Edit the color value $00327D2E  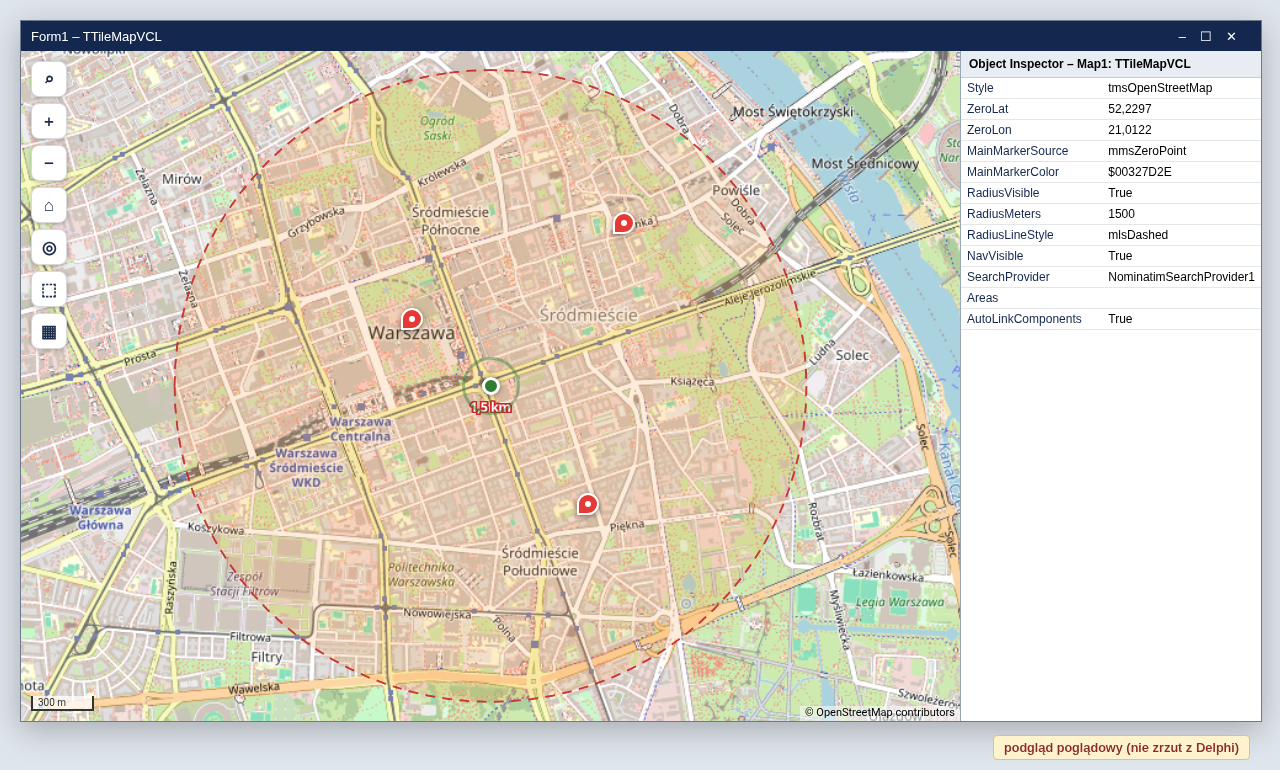[x=1140, y=172]
